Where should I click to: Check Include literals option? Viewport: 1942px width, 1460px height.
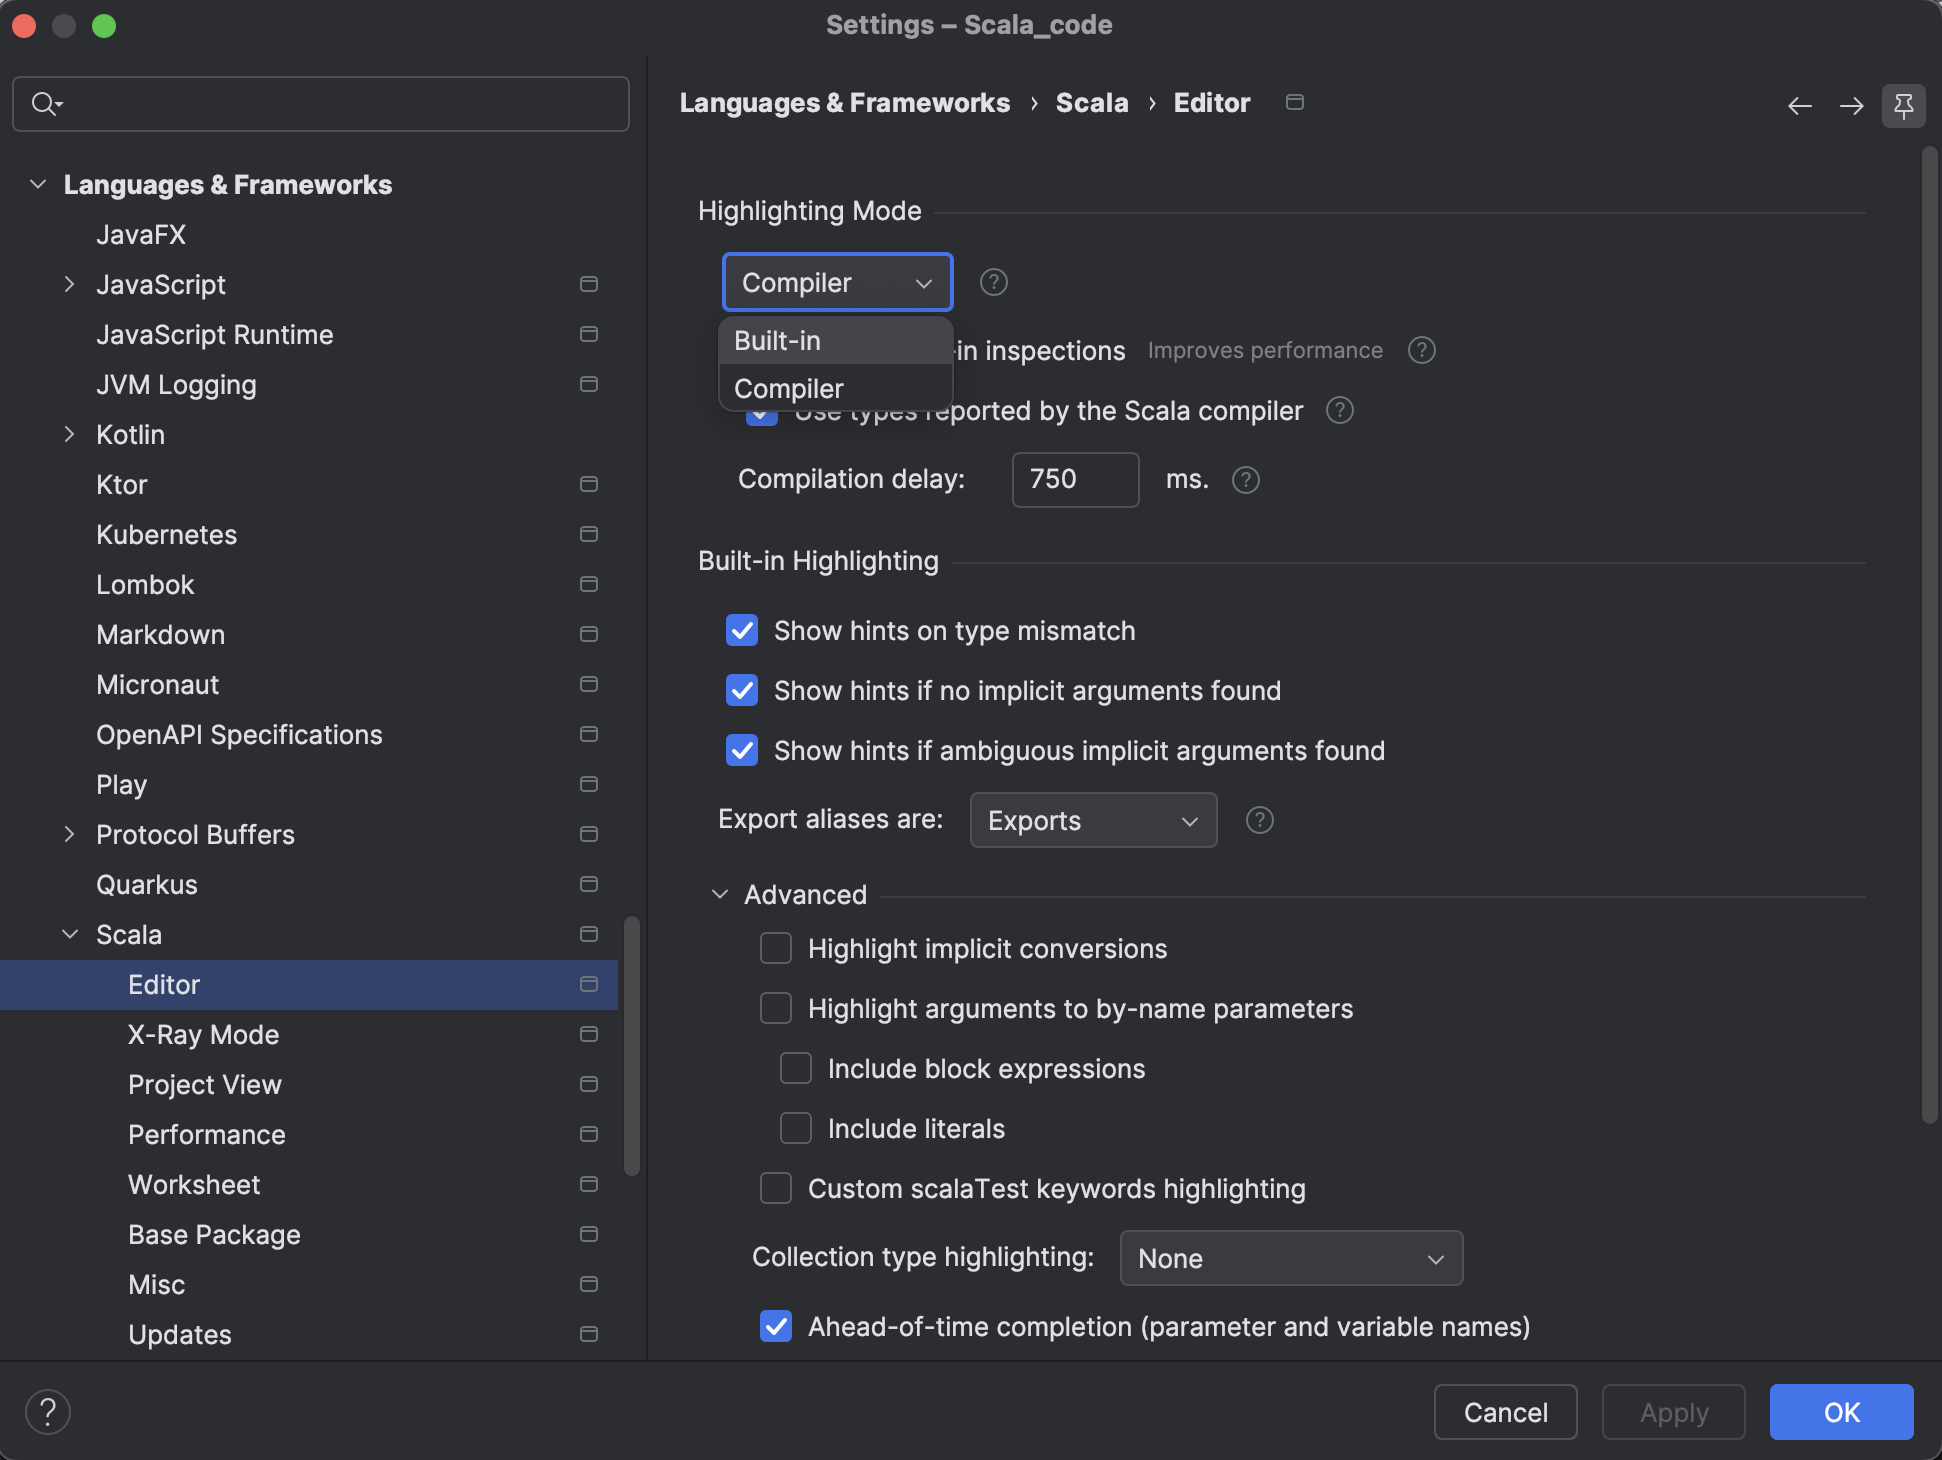tap(796, 1128)
